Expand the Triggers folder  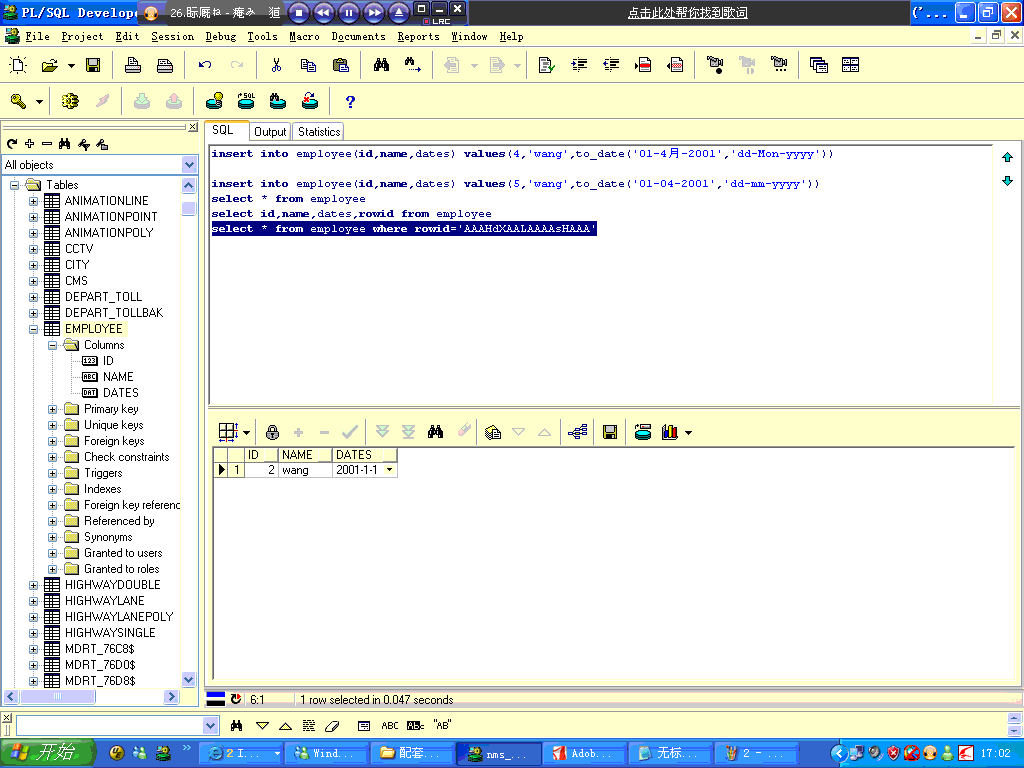coord(52,473)
